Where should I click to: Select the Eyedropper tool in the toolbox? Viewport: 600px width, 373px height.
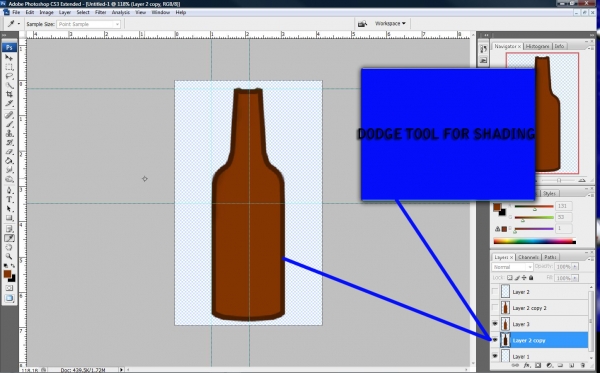[9, 238]
